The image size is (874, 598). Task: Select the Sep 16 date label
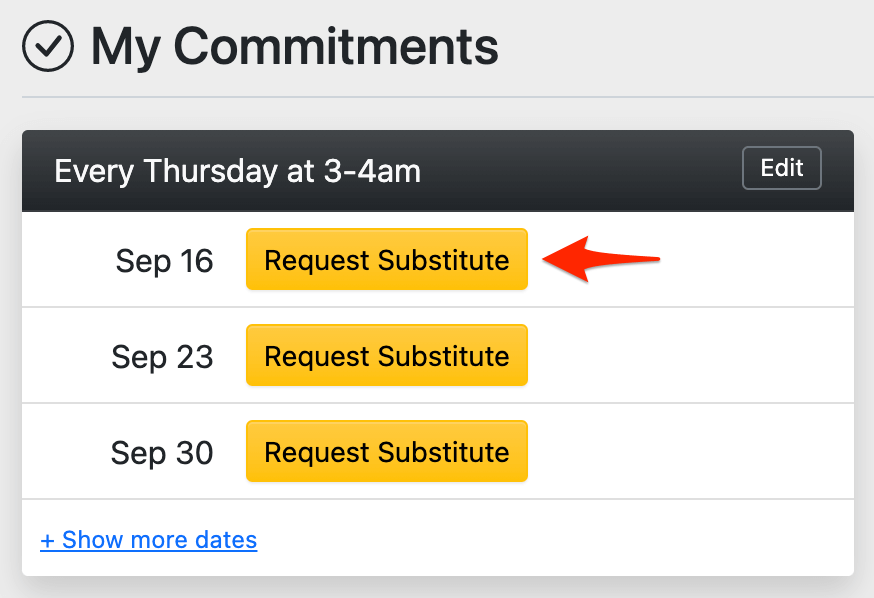(x=164, y=261)
